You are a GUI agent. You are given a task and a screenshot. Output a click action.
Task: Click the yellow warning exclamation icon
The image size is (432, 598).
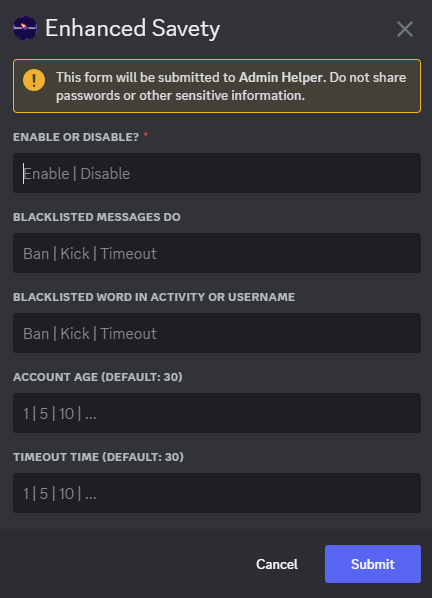(34, 80)
